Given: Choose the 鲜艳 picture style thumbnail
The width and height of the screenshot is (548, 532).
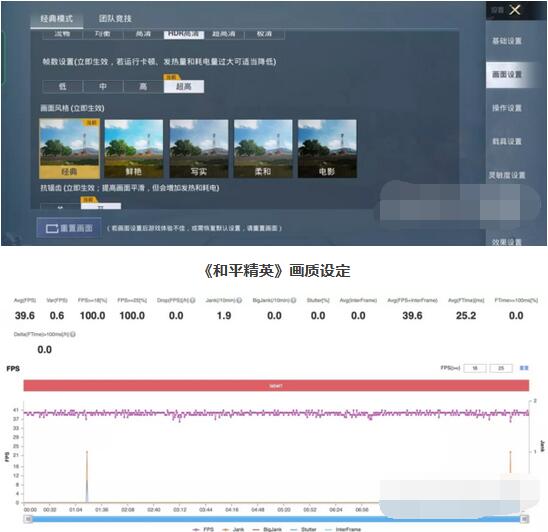Looking at the screenshot, I should (x=134, y=149).
